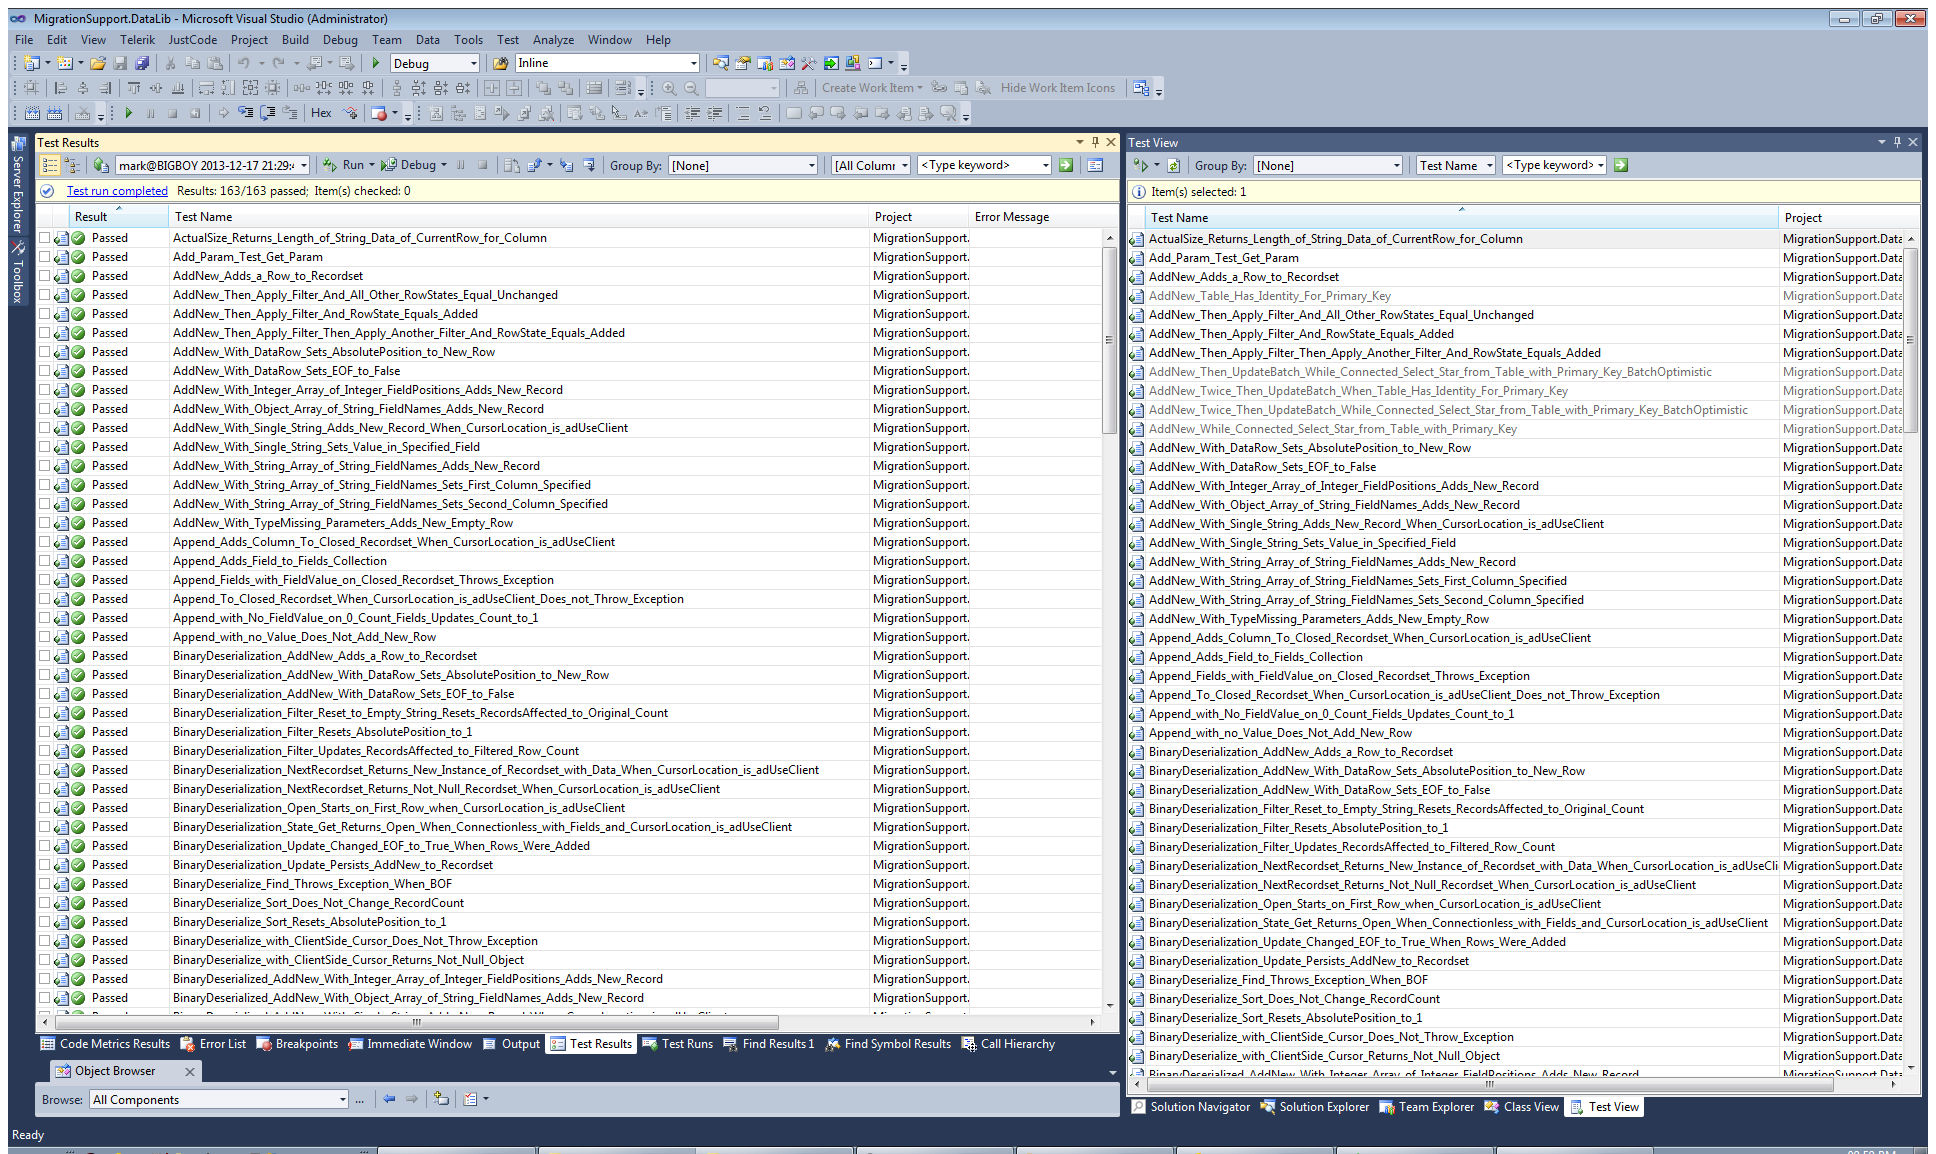The image size is (1936, 1154).
Task: Click the 'Test run completed' link
Action: 117,191
